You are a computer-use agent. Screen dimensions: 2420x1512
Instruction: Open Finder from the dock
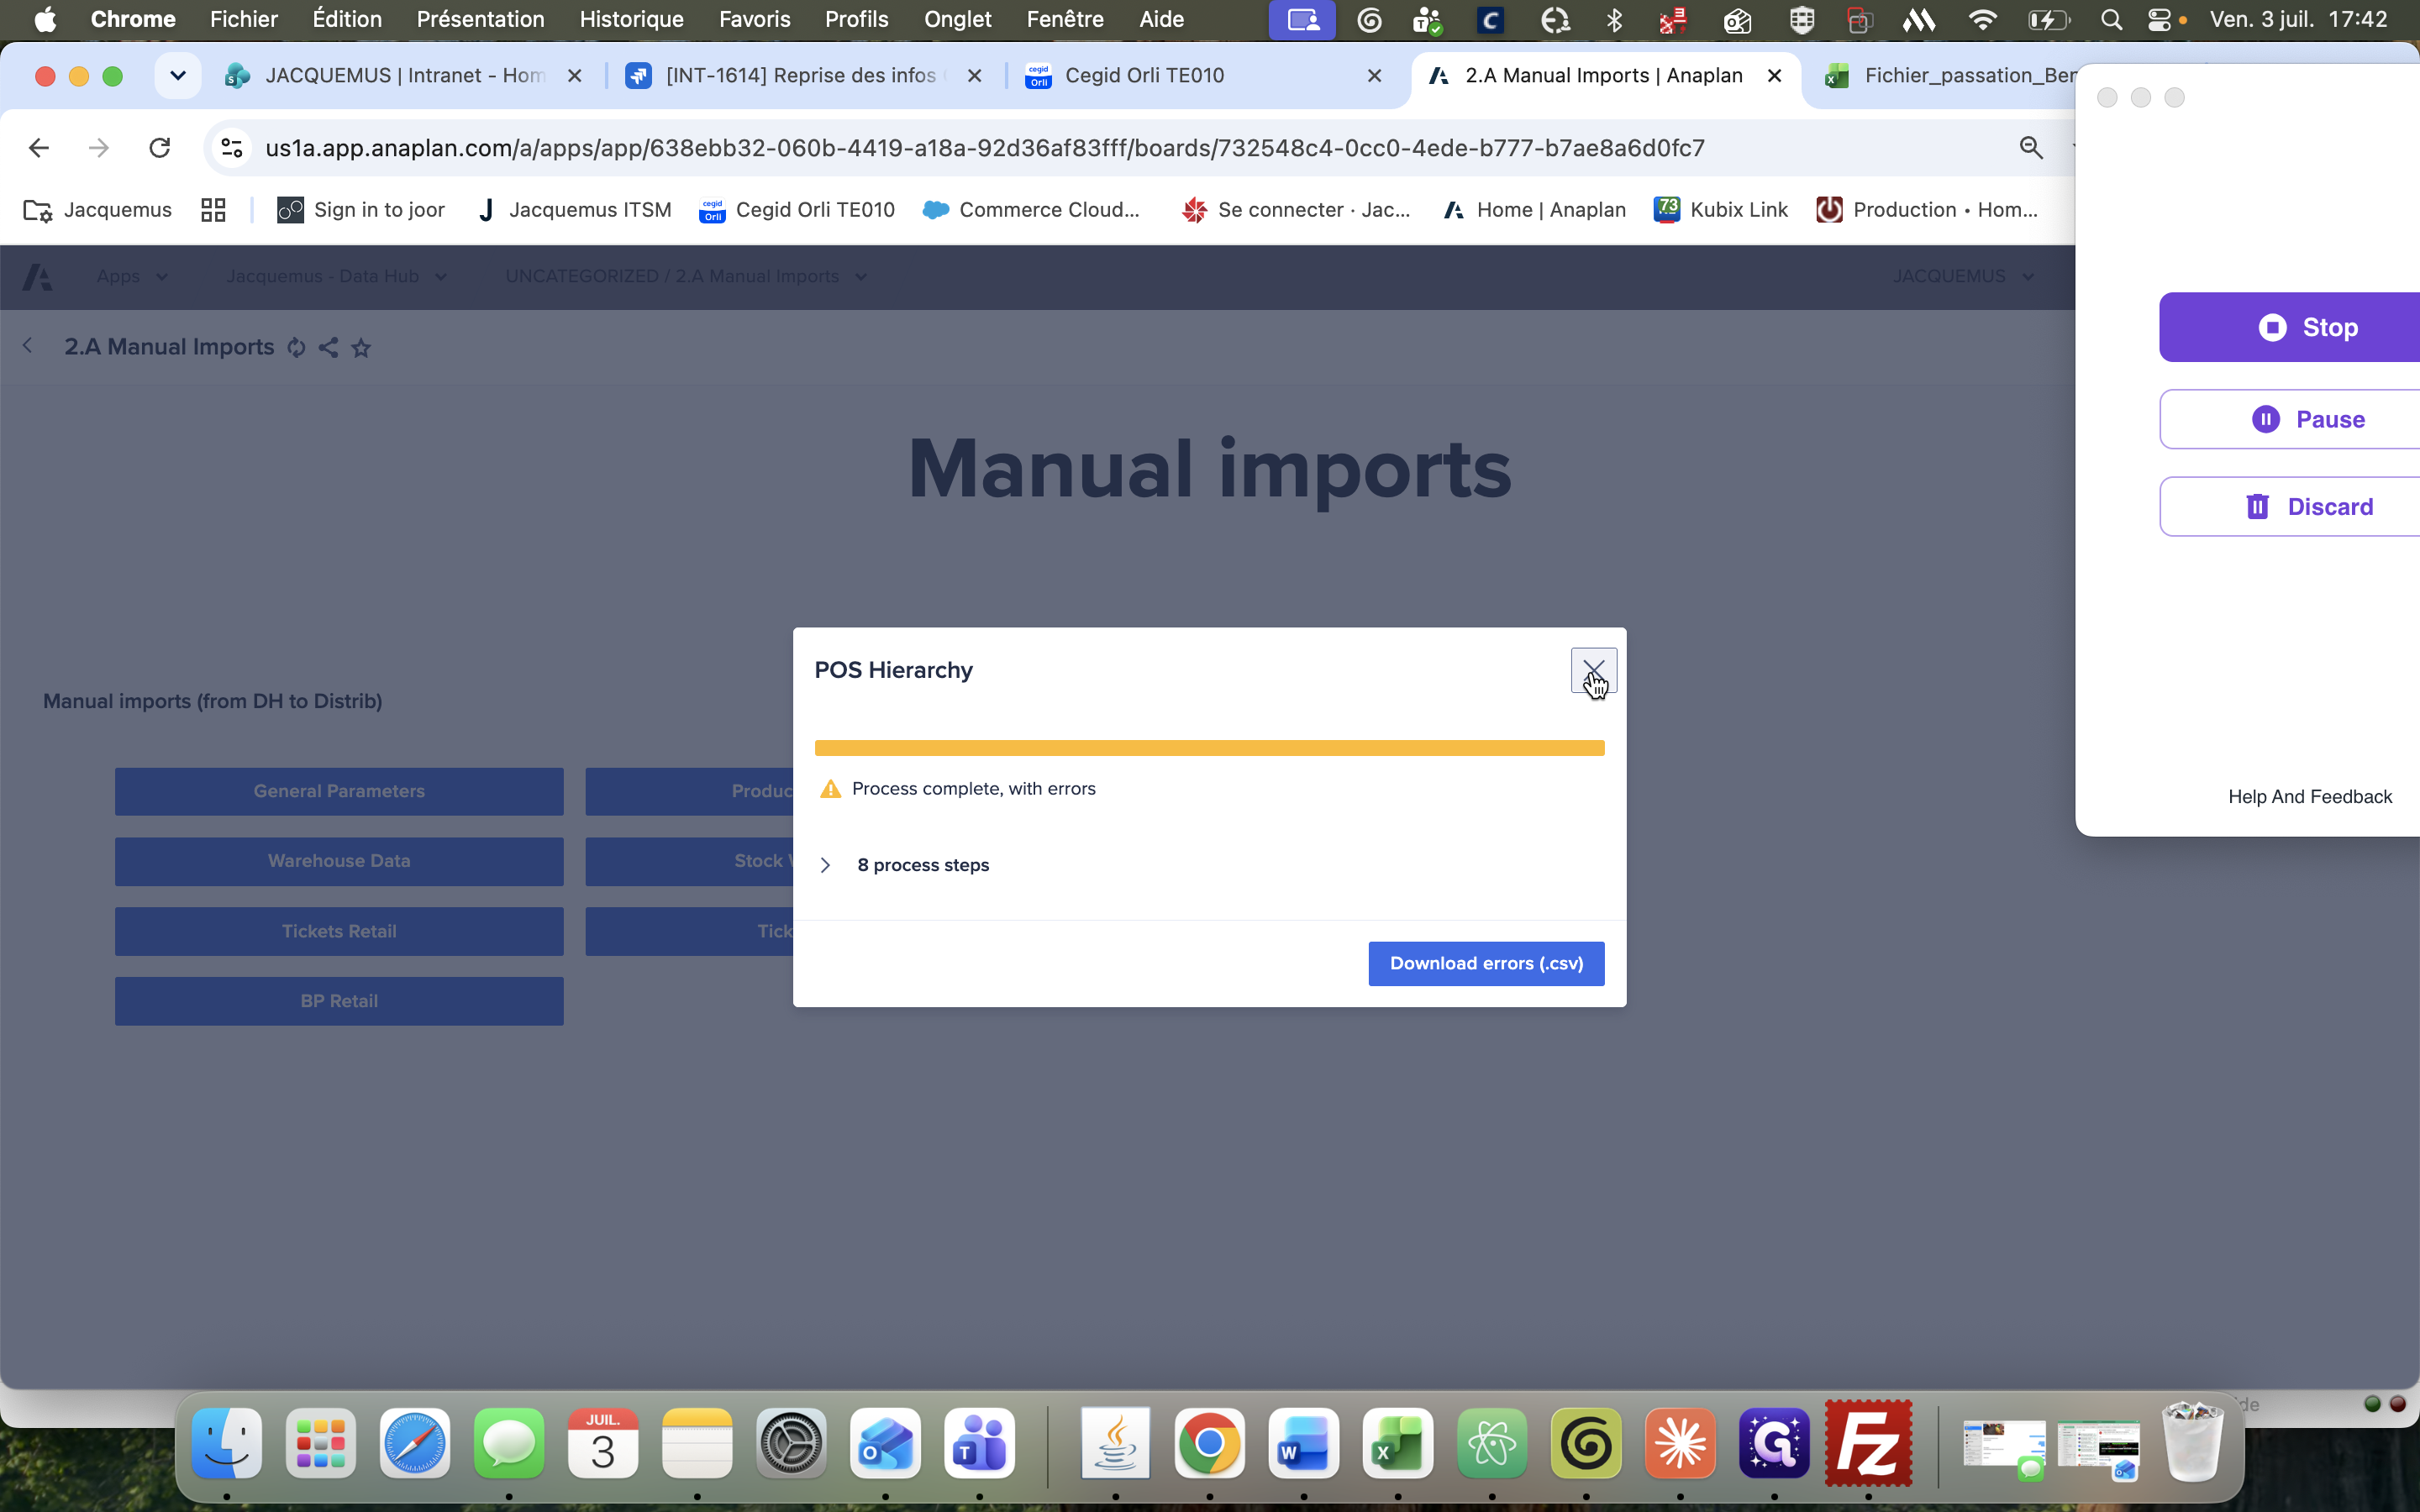[x=227, y=1443]
